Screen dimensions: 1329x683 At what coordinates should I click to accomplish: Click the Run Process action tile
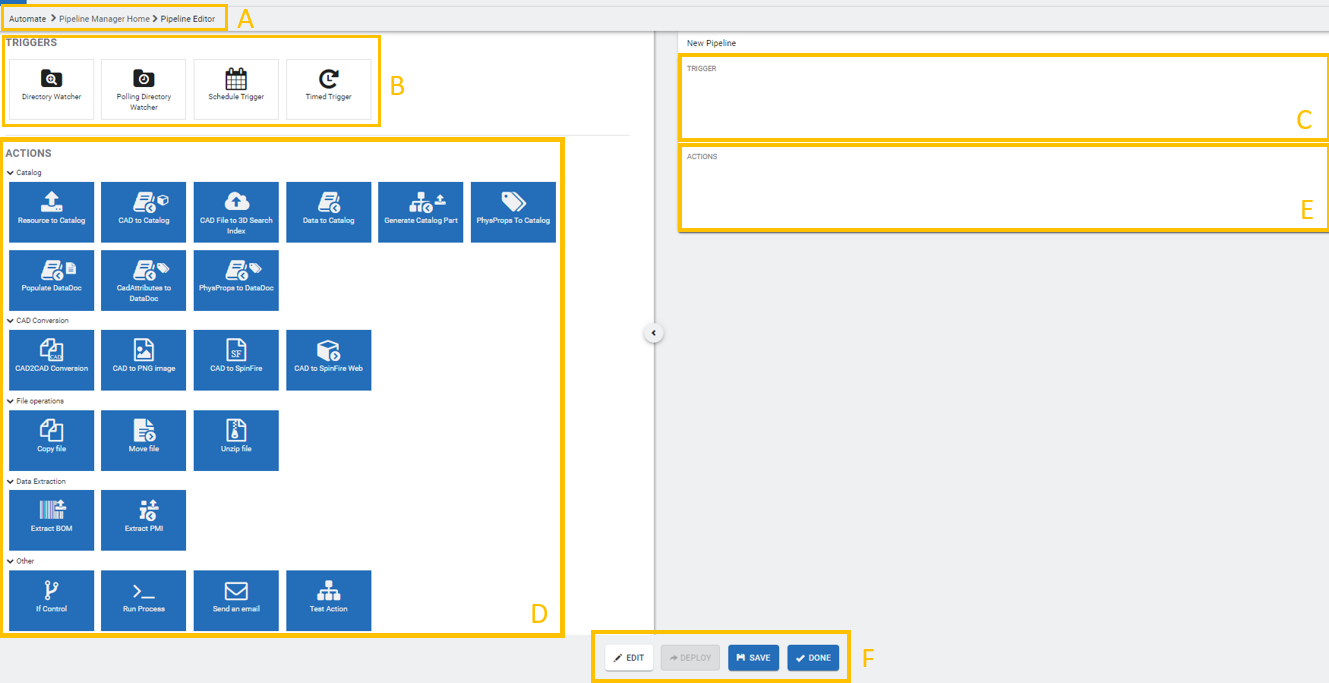click(144, 600)
